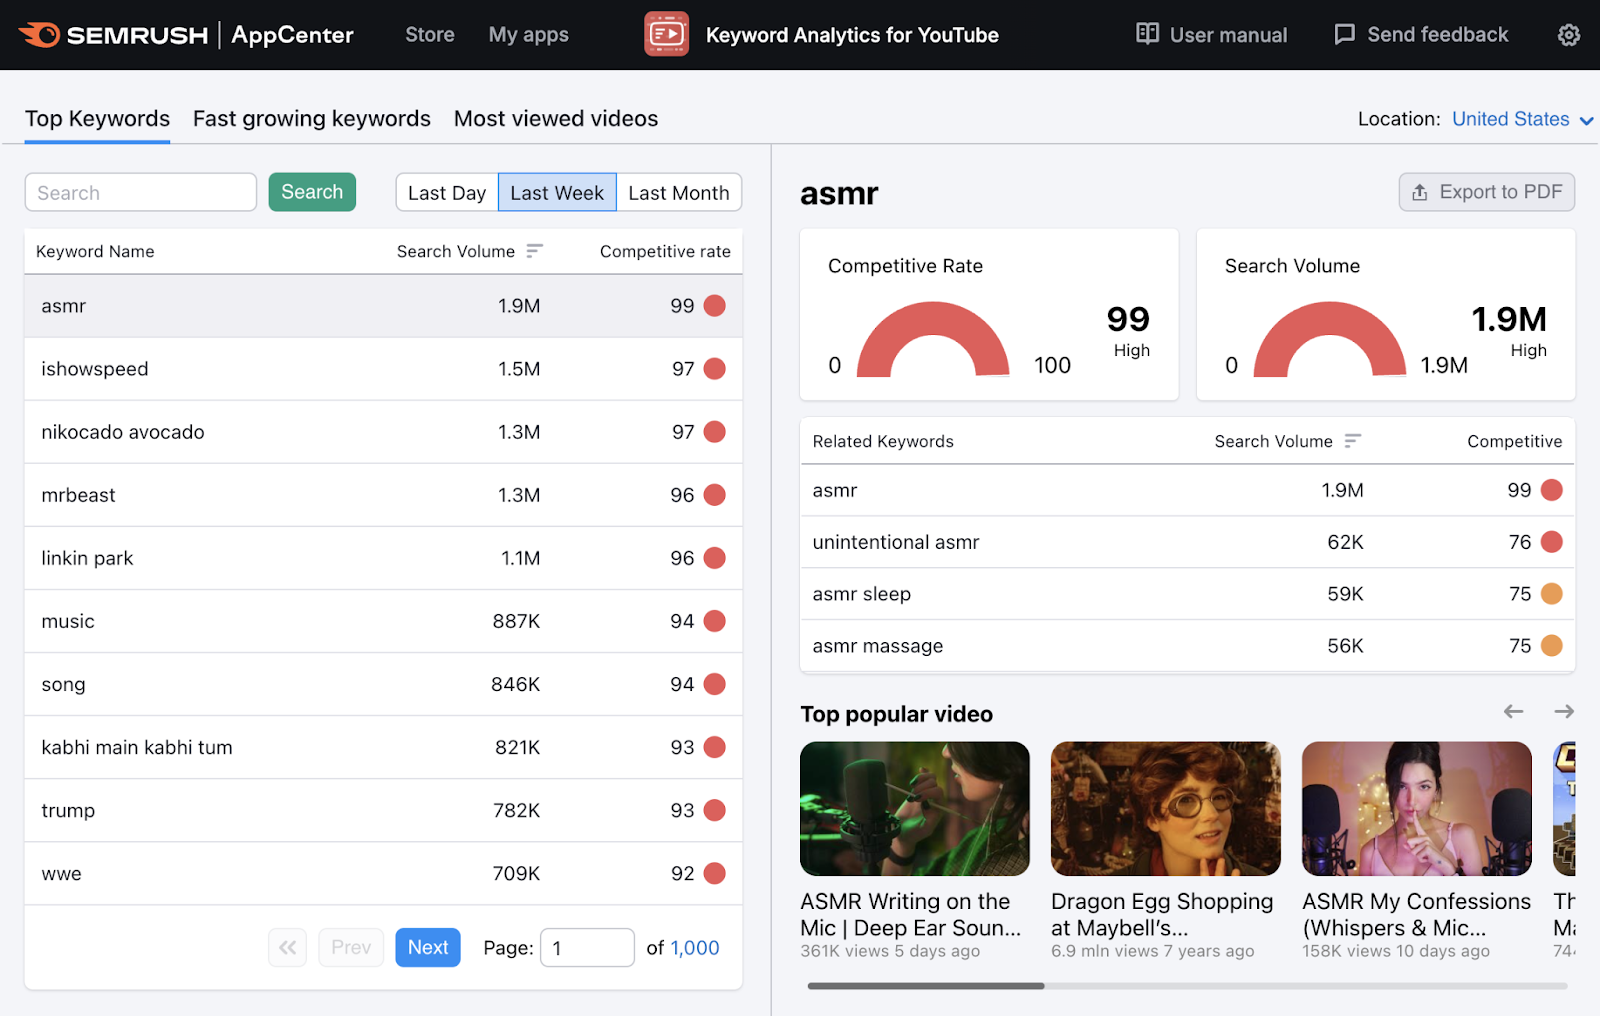Go to next popular video with right arrow

tap(1564, 712)
